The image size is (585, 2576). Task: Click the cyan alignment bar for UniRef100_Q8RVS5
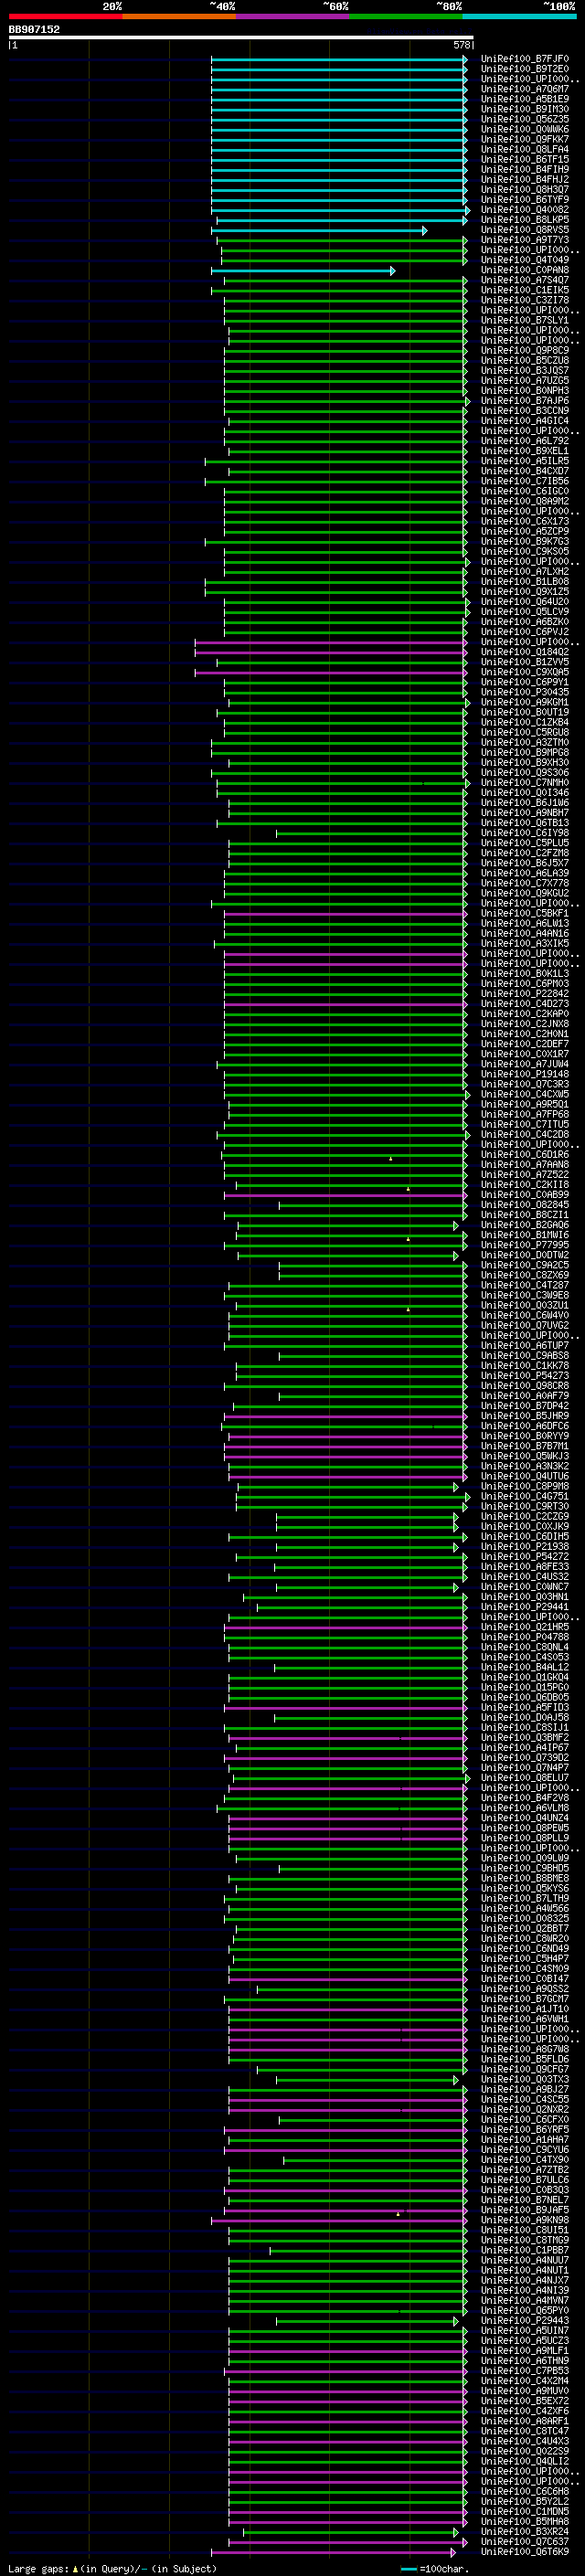319,230
